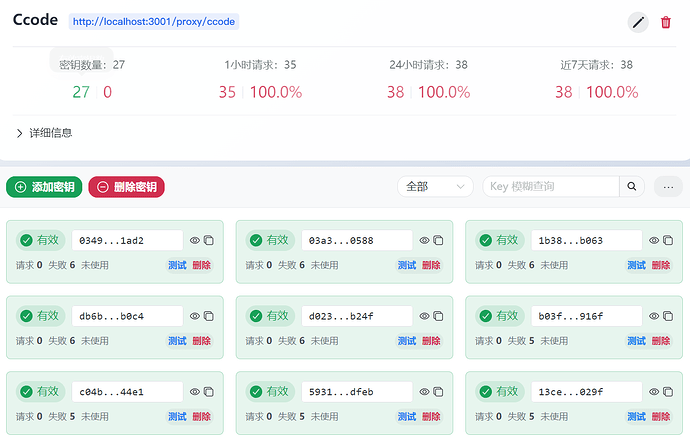Click the 删除密钥 button

[126, 187]
